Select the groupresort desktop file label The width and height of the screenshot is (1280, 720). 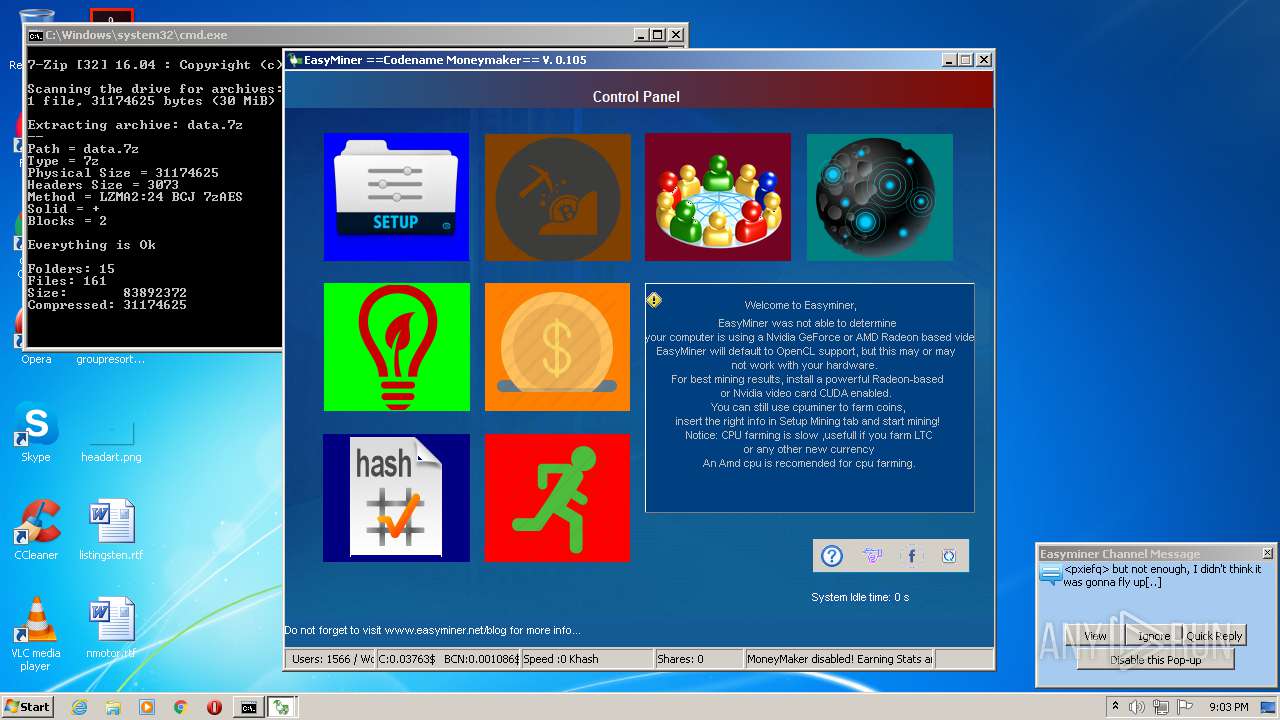(x=111, y=359)
